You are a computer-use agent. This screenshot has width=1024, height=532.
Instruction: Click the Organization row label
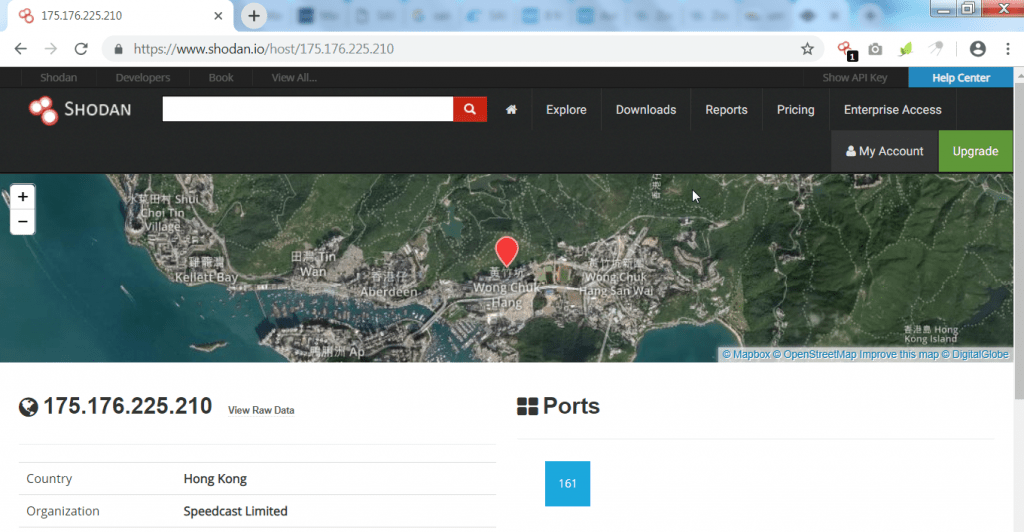pyautogui.click(x=63, y=511)
